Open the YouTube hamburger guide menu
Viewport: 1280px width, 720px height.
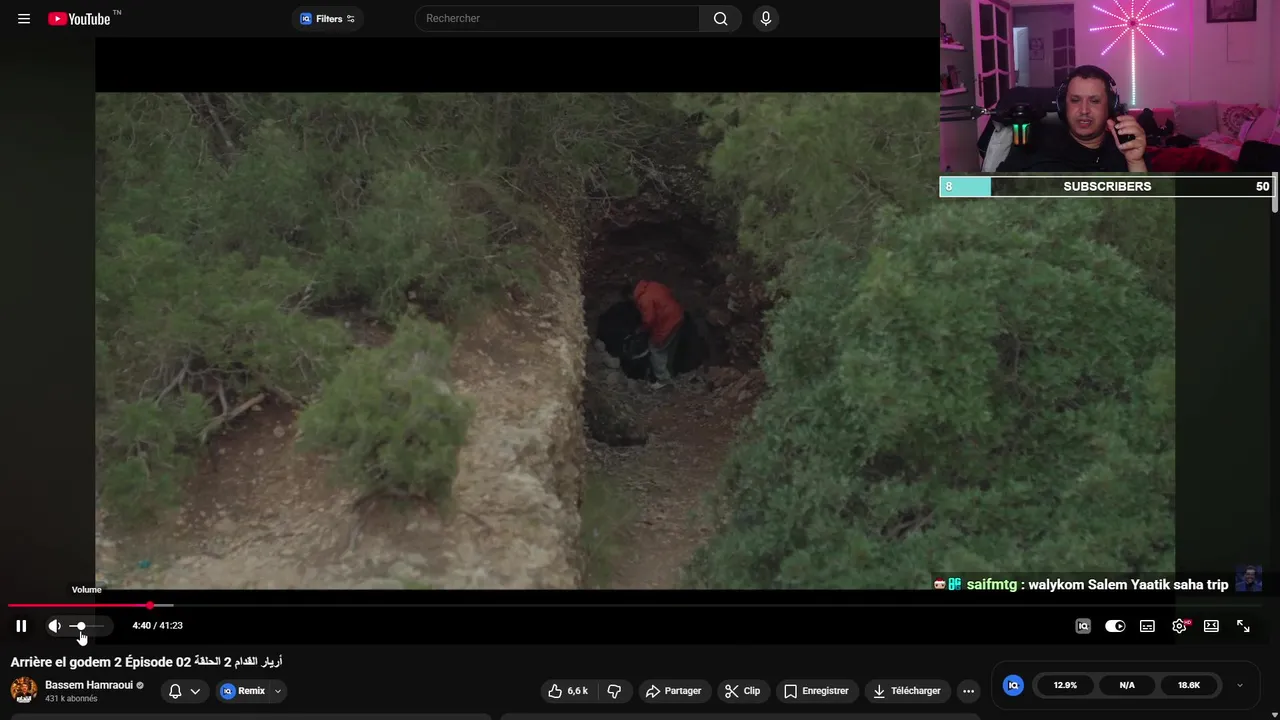tap(24, 19)
